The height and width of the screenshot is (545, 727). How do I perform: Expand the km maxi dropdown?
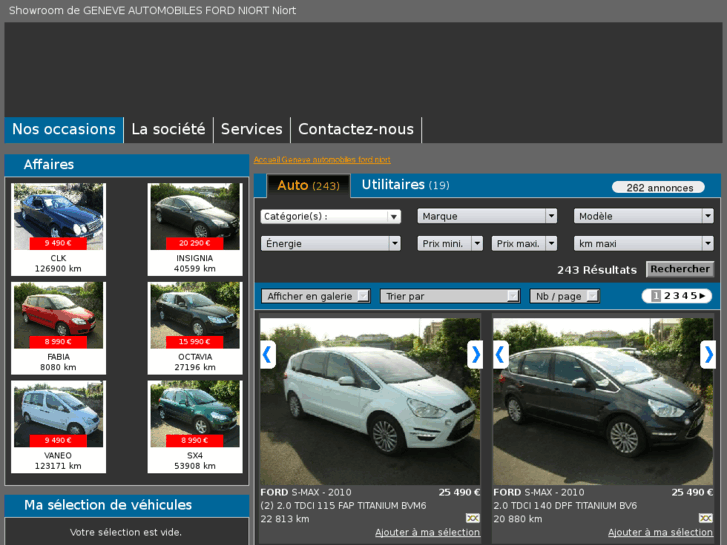pyautogui.click(x=643, y=243)
